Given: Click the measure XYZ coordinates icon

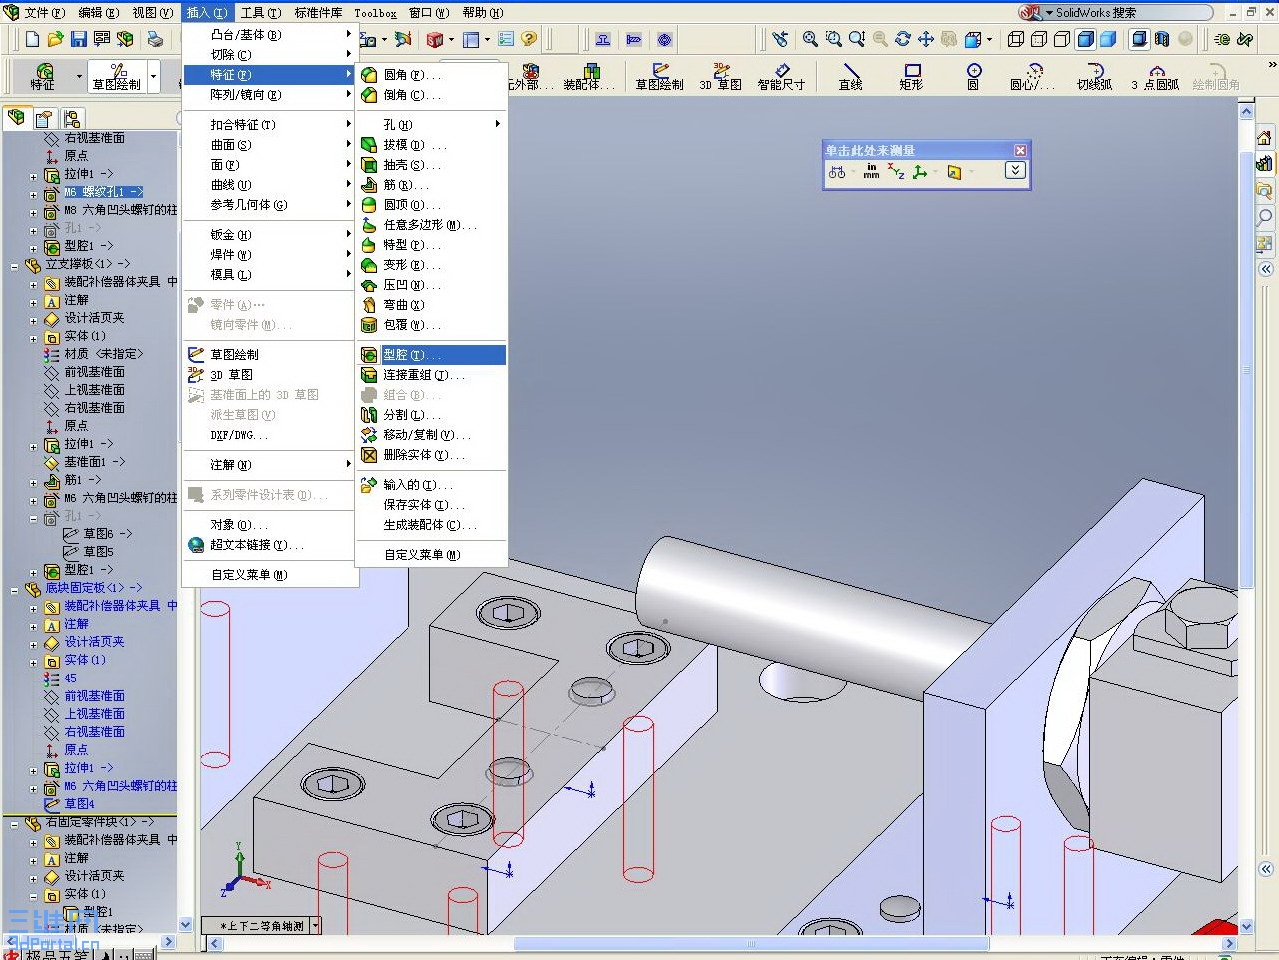Looking at the screenshot, I should 895,172.
